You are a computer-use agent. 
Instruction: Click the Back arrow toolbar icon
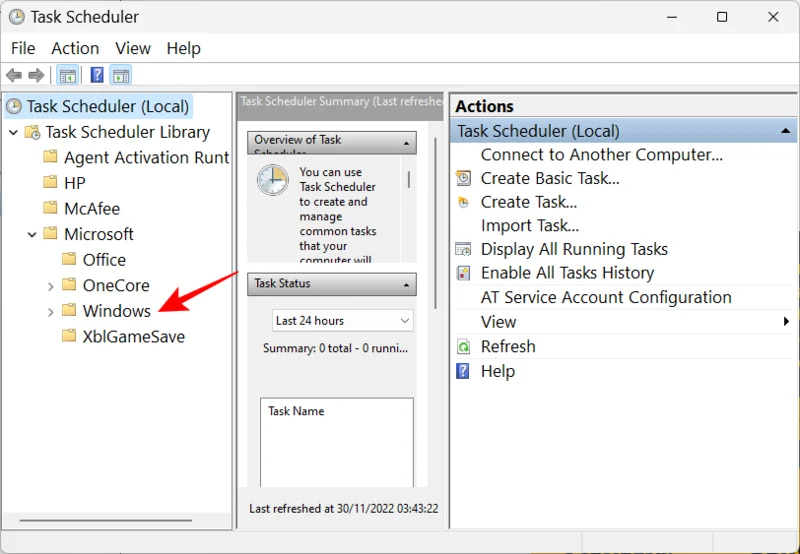[14, 75]
